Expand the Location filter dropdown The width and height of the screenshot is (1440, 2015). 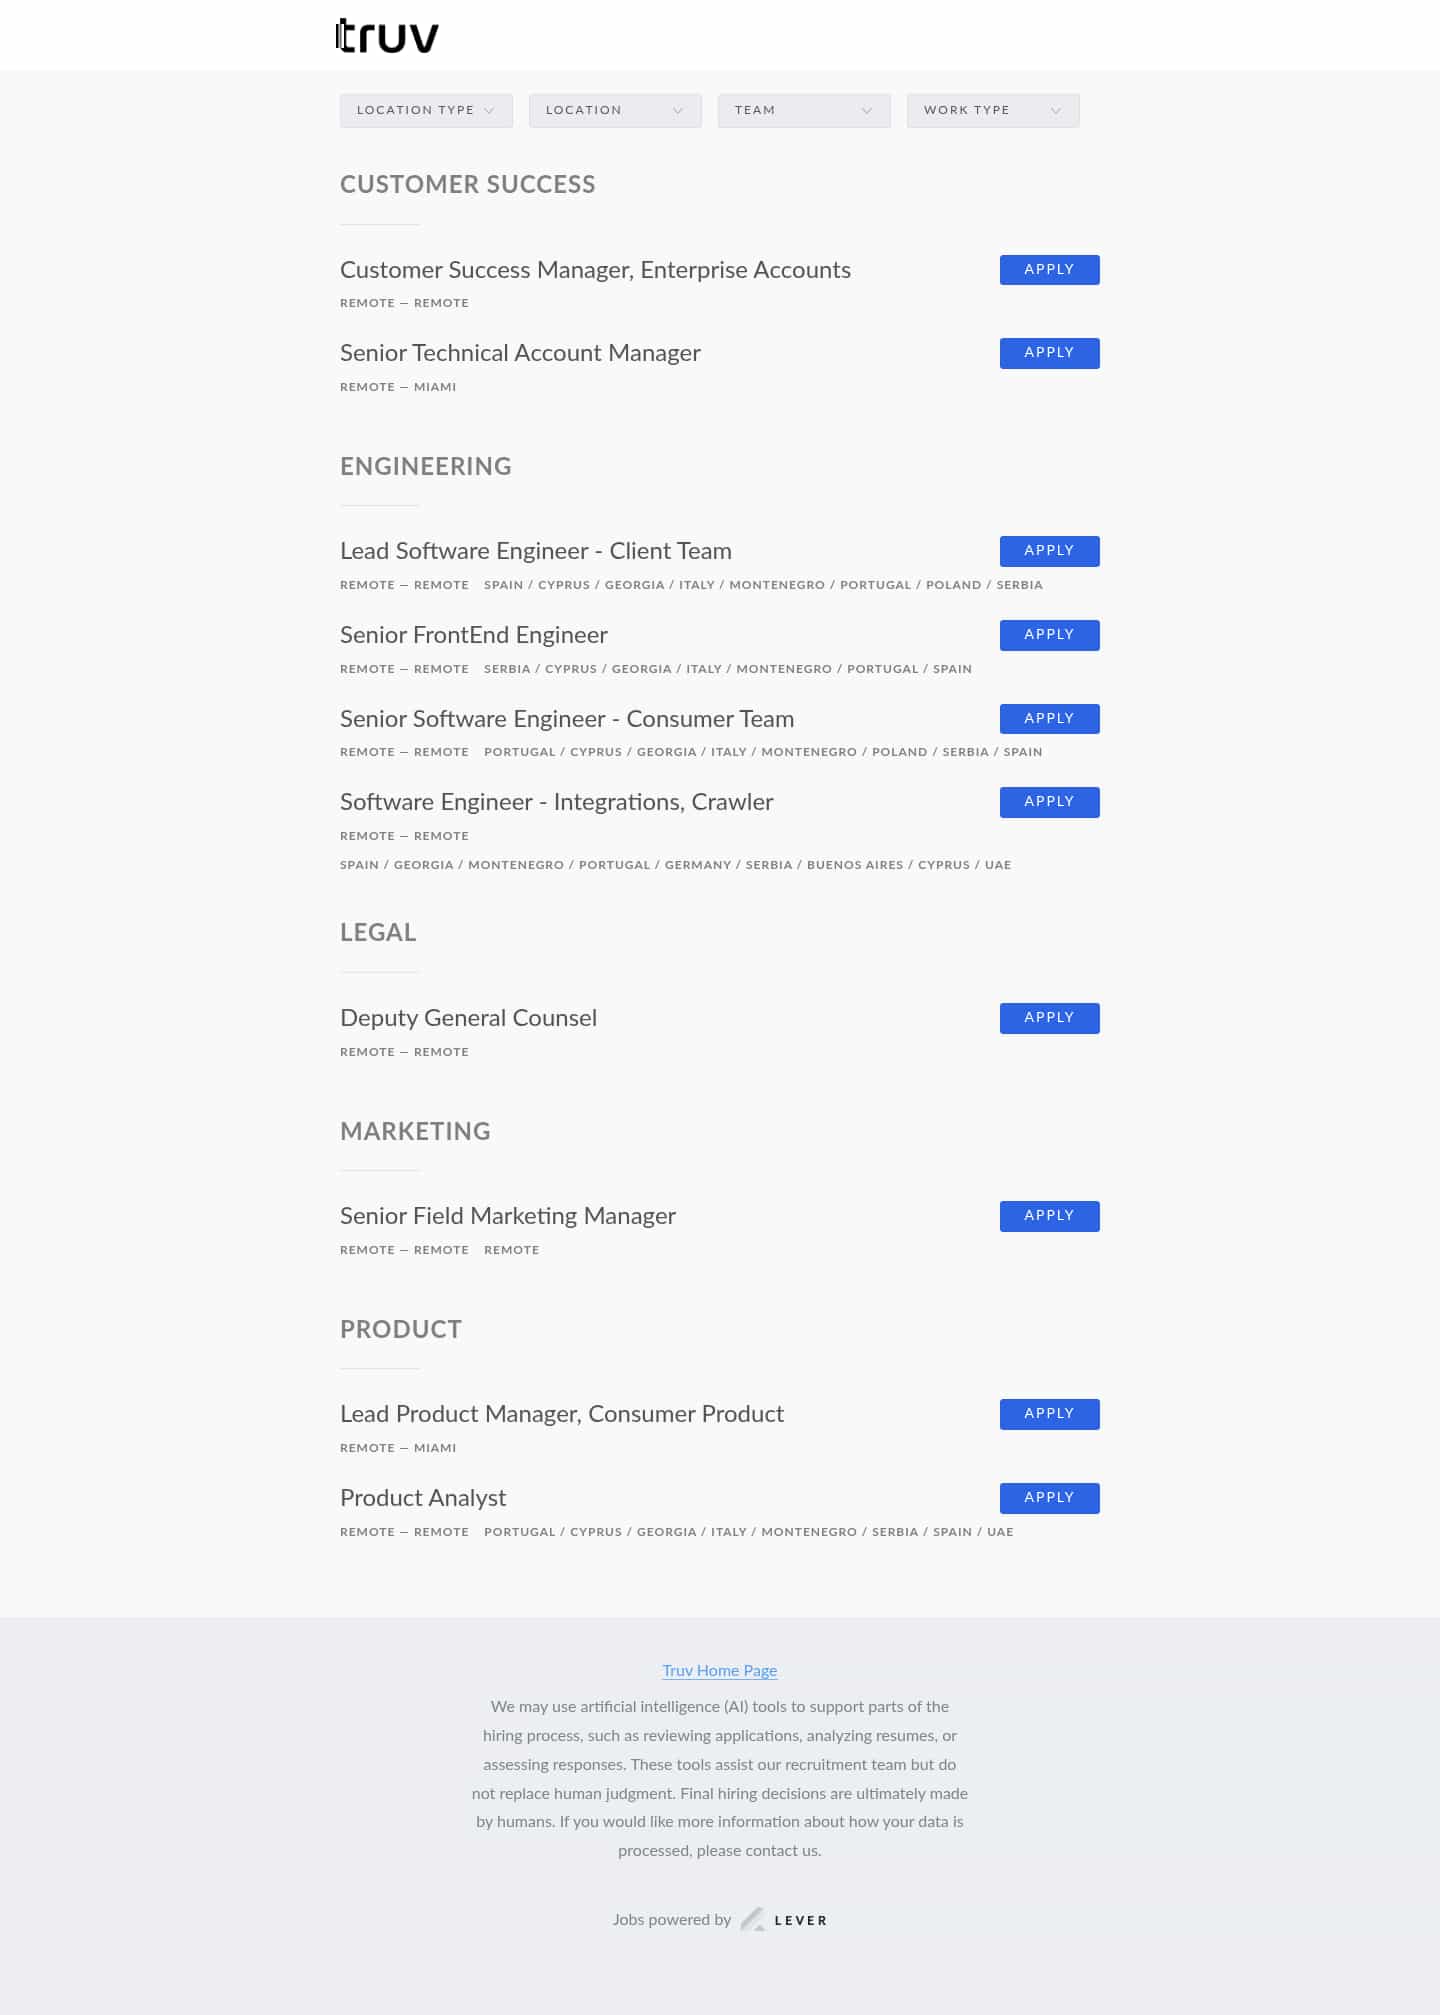click(615, 110)
